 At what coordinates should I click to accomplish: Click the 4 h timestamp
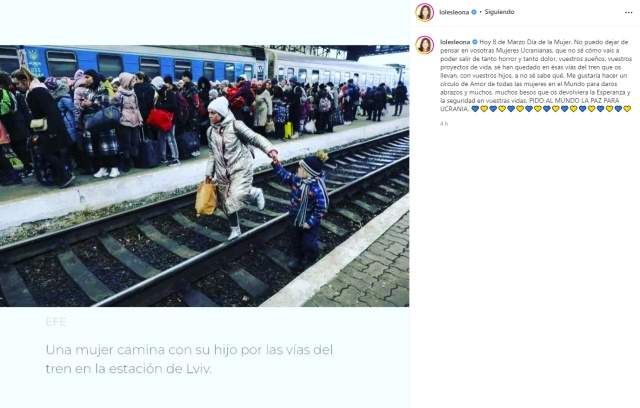[444, 124]
